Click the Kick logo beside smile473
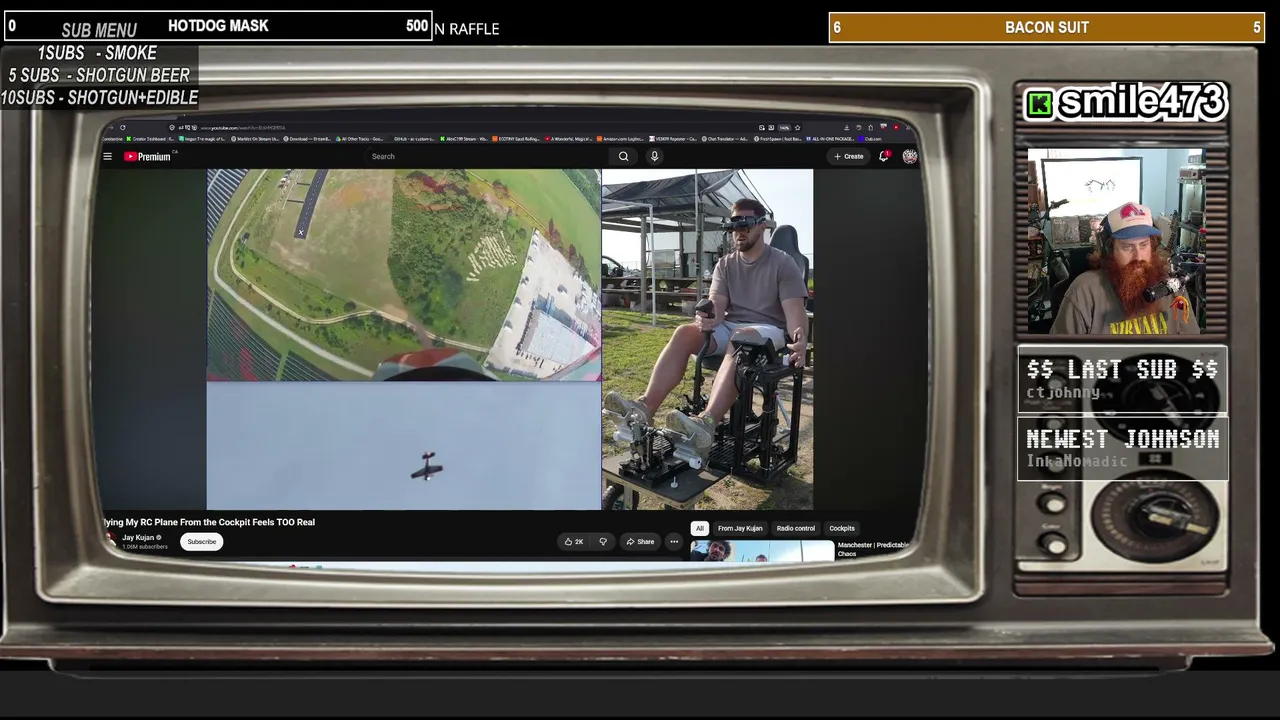Image resolution: width=1280 pixels, height=720 pixels. click(1040, 104)
